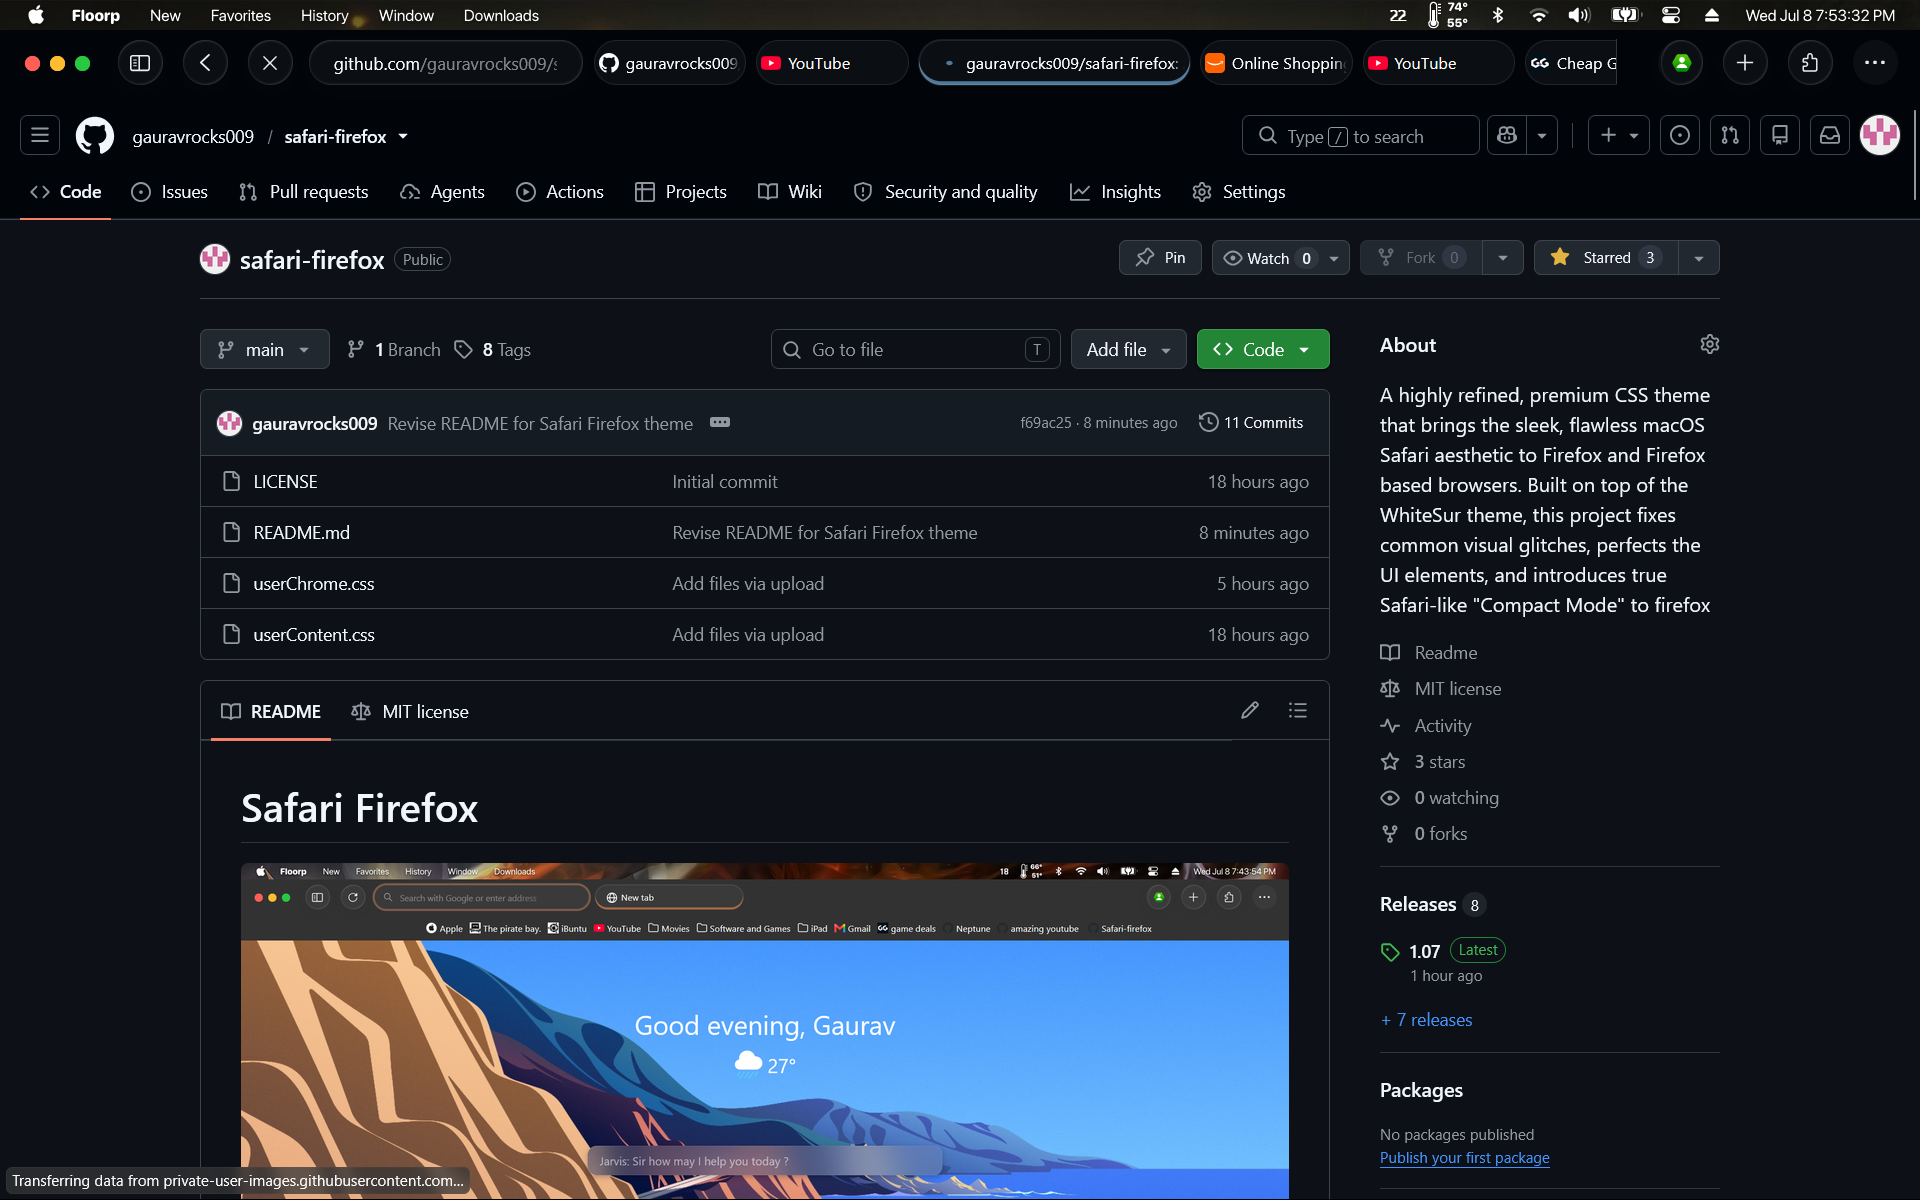Image resolution: width=1920 pixels, height=1200 pixels.
Task: Unstar repository via Starred button
Action: point(1606,258)
